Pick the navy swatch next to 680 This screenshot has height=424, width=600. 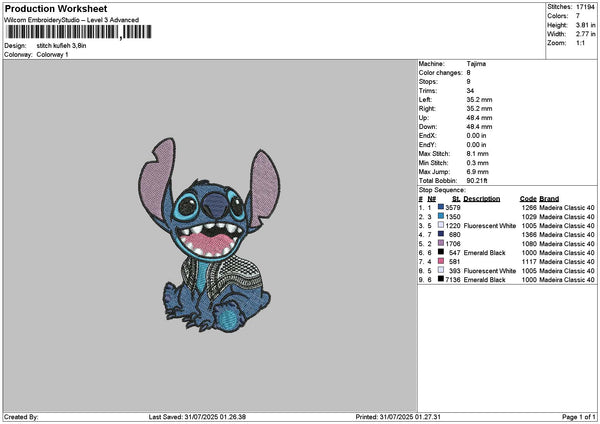pyautogui.click(x=441, y=234)
